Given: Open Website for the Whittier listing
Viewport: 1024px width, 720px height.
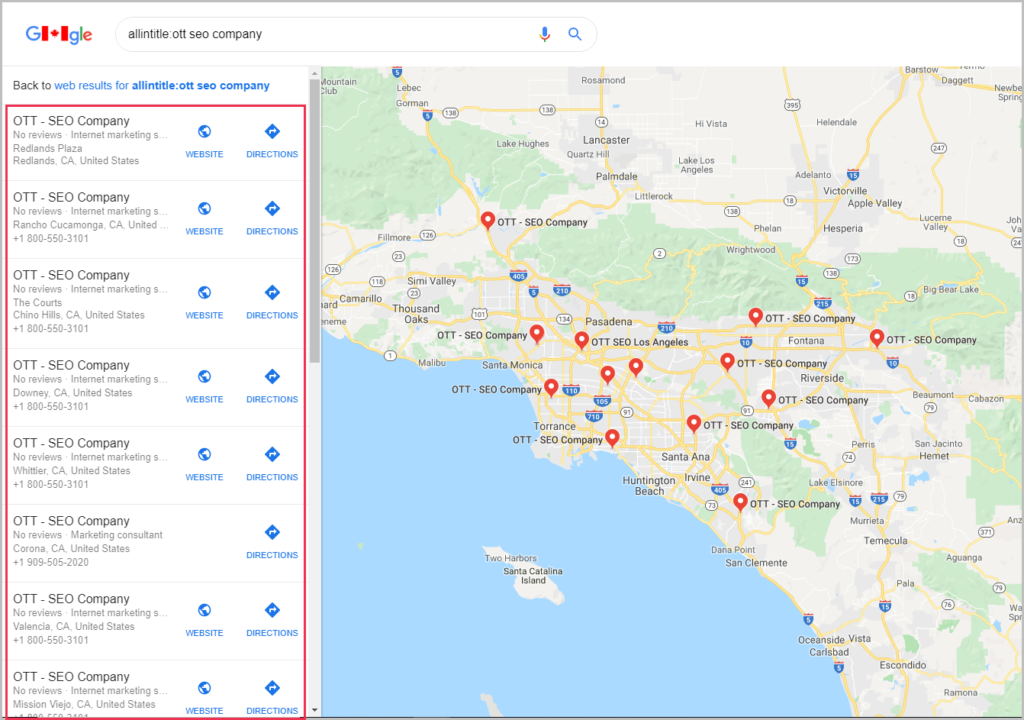Looking at the screenshot, I should [x=204, y=463].
